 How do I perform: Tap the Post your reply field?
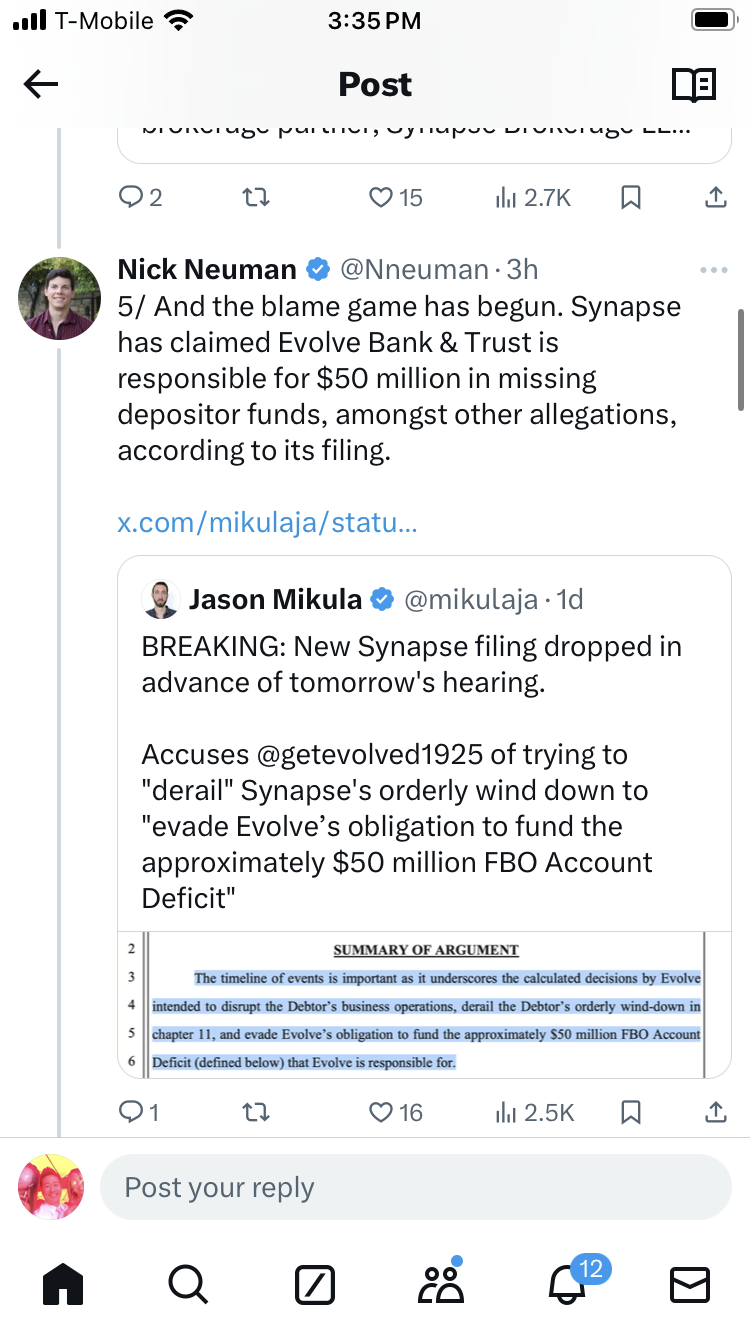click(415, 1187)
